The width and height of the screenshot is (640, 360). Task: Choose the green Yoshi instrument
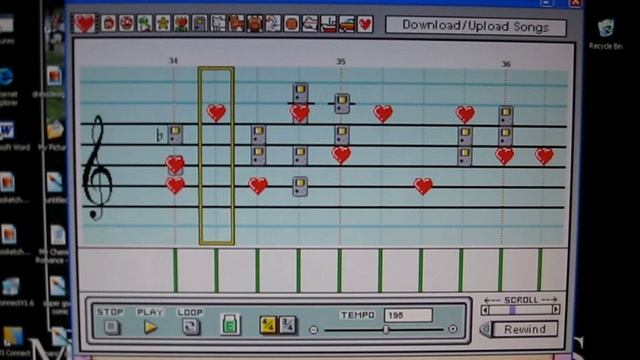pos(144,24)
